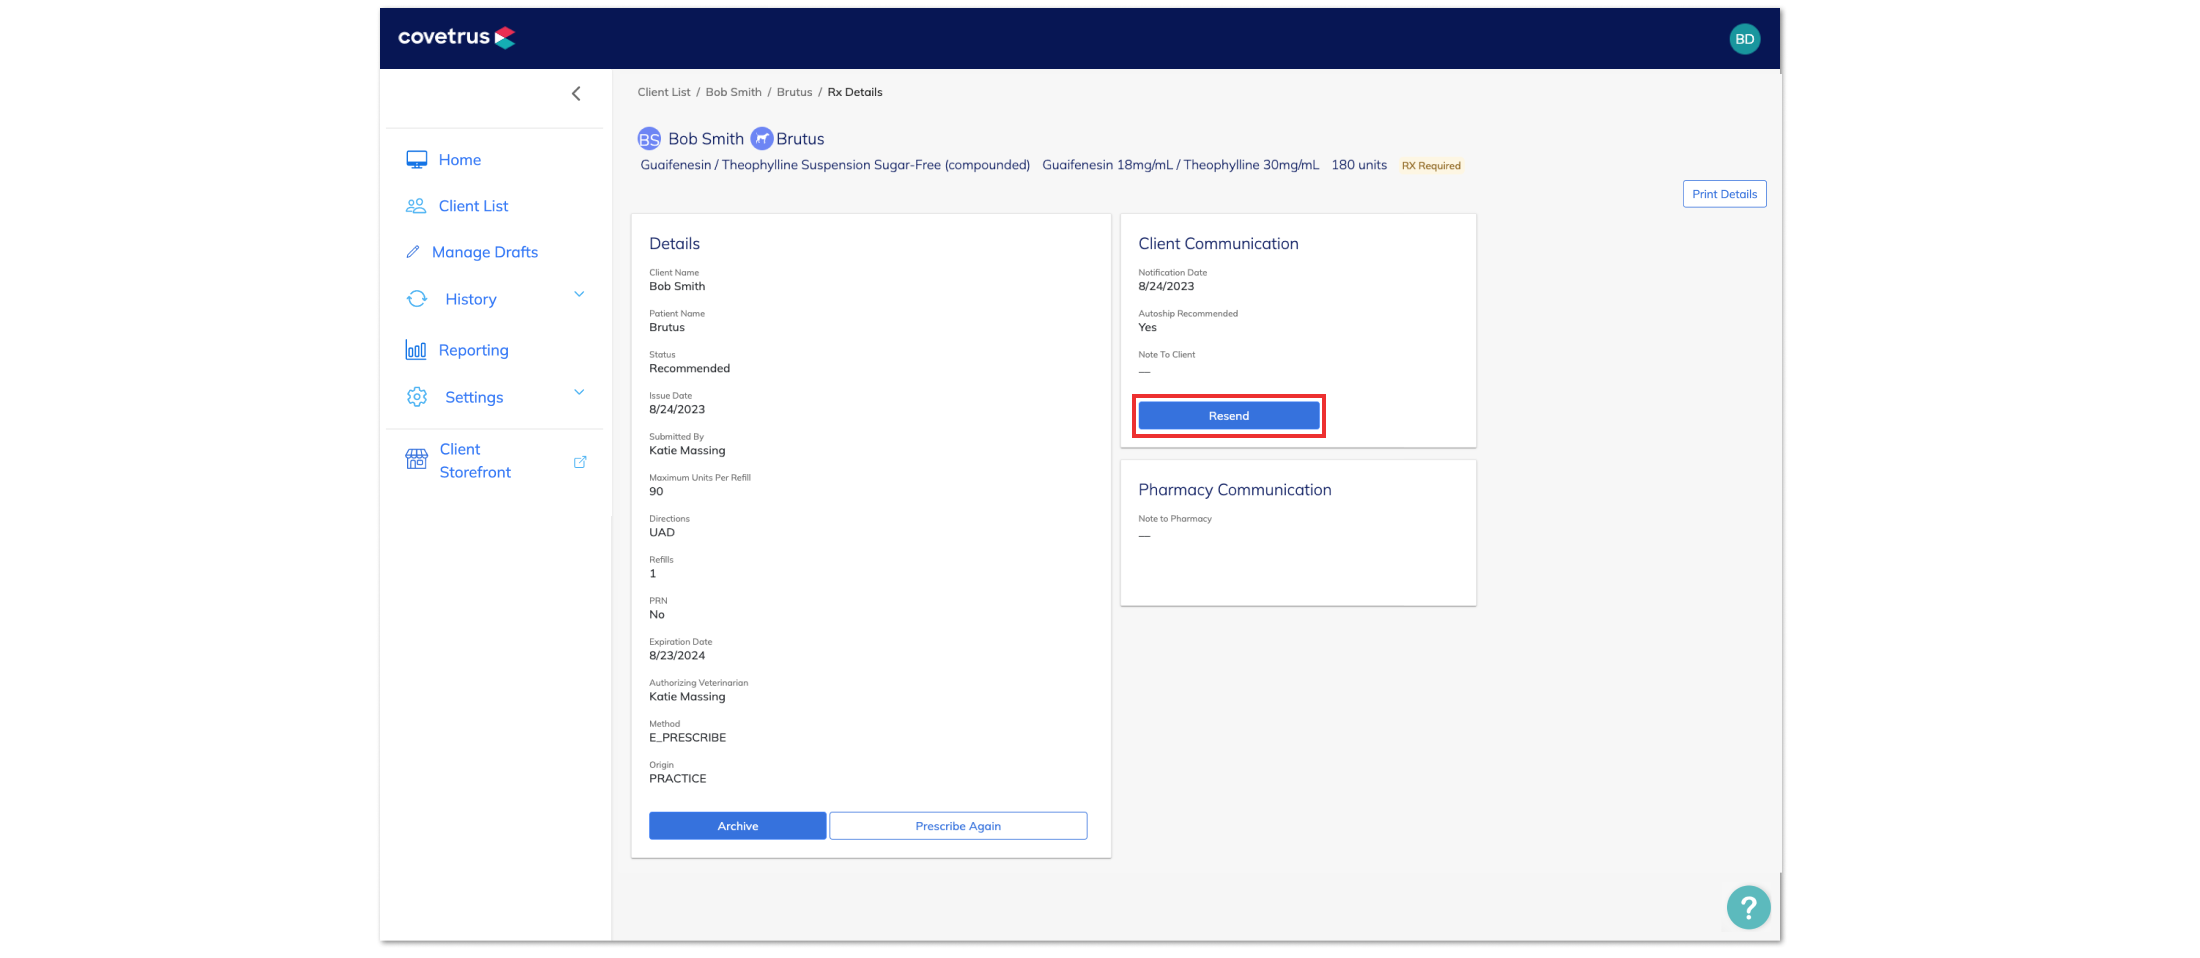
Task: Select the Client Storefront store icon
Action: click(x=416, y=459)
